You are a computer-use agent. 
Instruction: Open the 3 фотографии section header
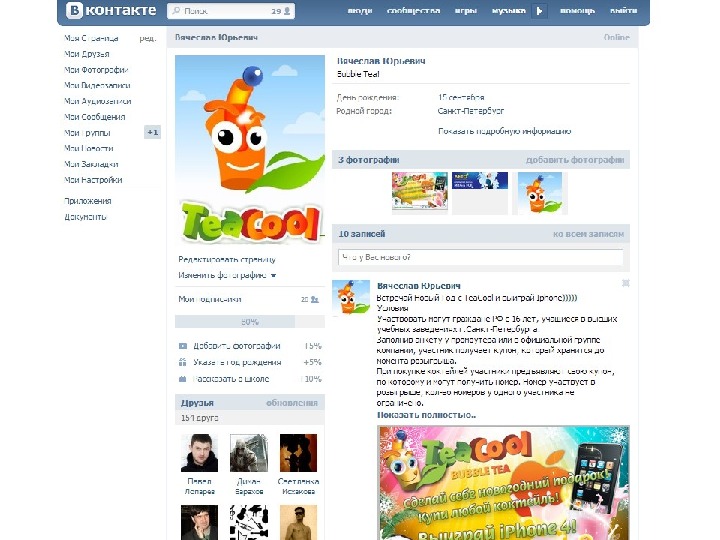tap(369, 160)
